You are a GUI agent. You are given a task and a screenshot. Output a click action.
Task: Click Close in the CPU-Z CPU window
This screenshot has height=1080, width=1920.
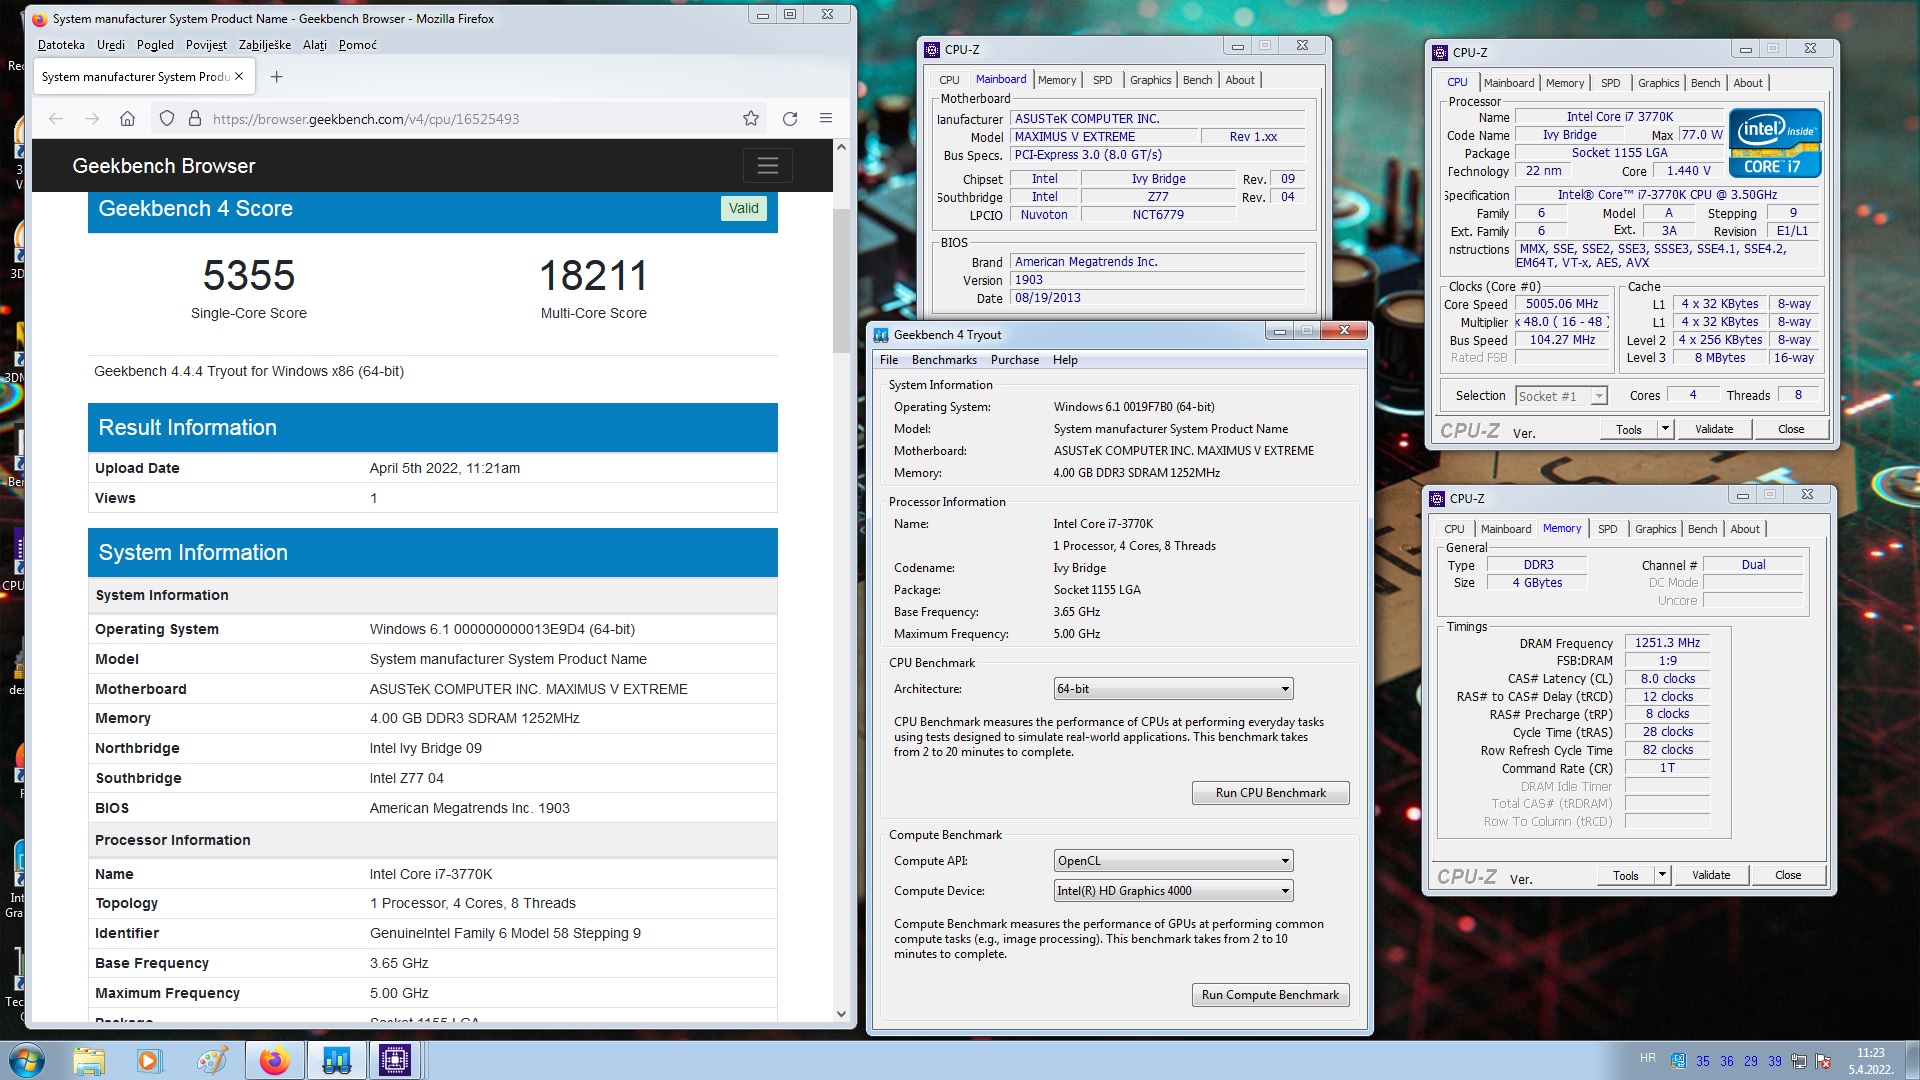coord(1790,429)
